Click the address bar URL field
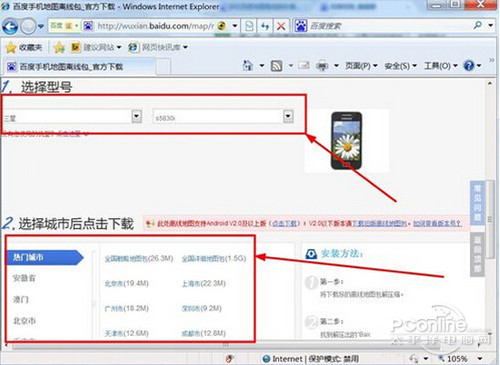Image resolution: width=500 pixels, height=365 pixels. 155,26
